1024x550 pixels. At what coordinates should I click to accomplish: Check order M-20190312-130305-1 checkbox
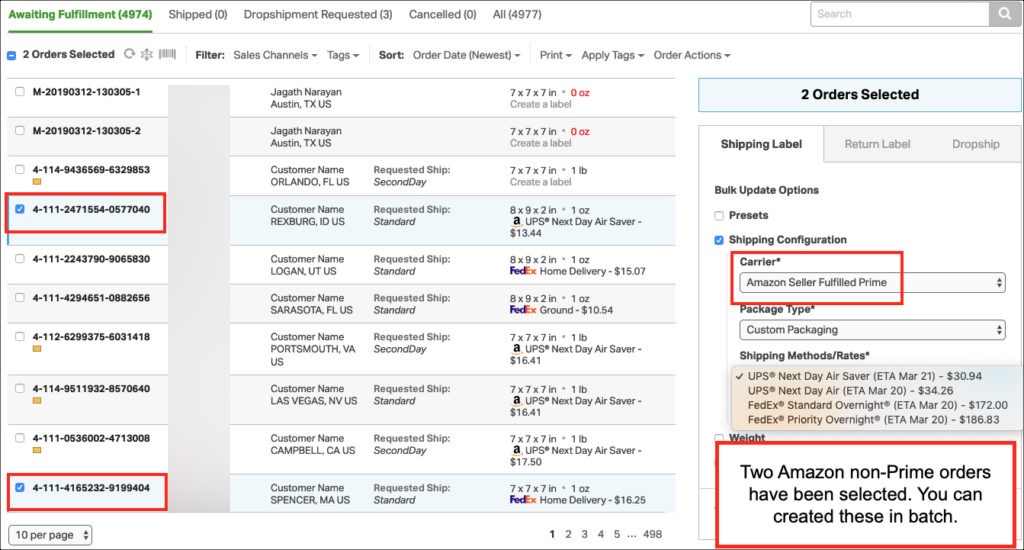point(20,91)
